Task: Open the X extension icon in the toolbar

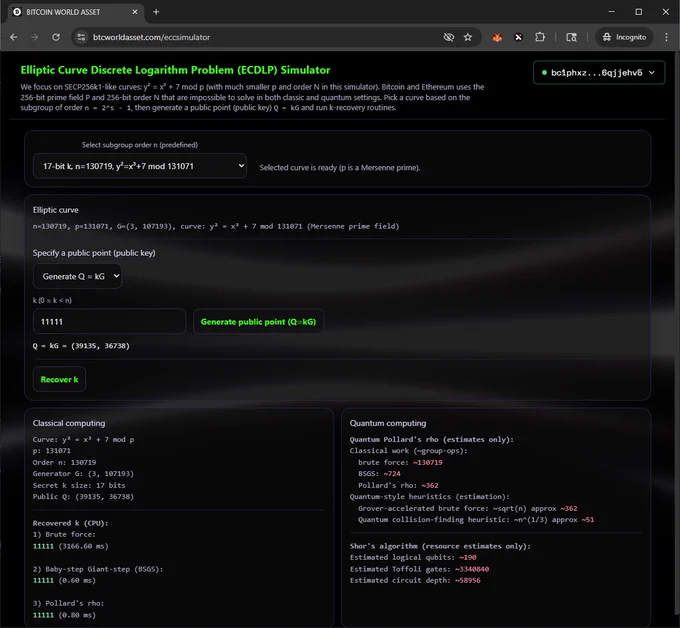Action: coord(518,37)
